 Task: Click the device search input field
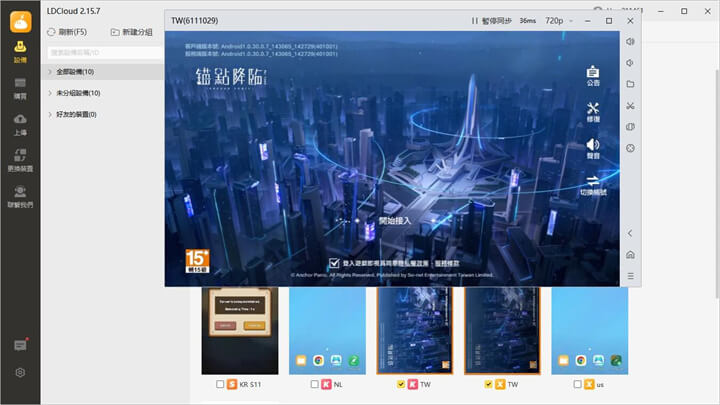point(105,52)
